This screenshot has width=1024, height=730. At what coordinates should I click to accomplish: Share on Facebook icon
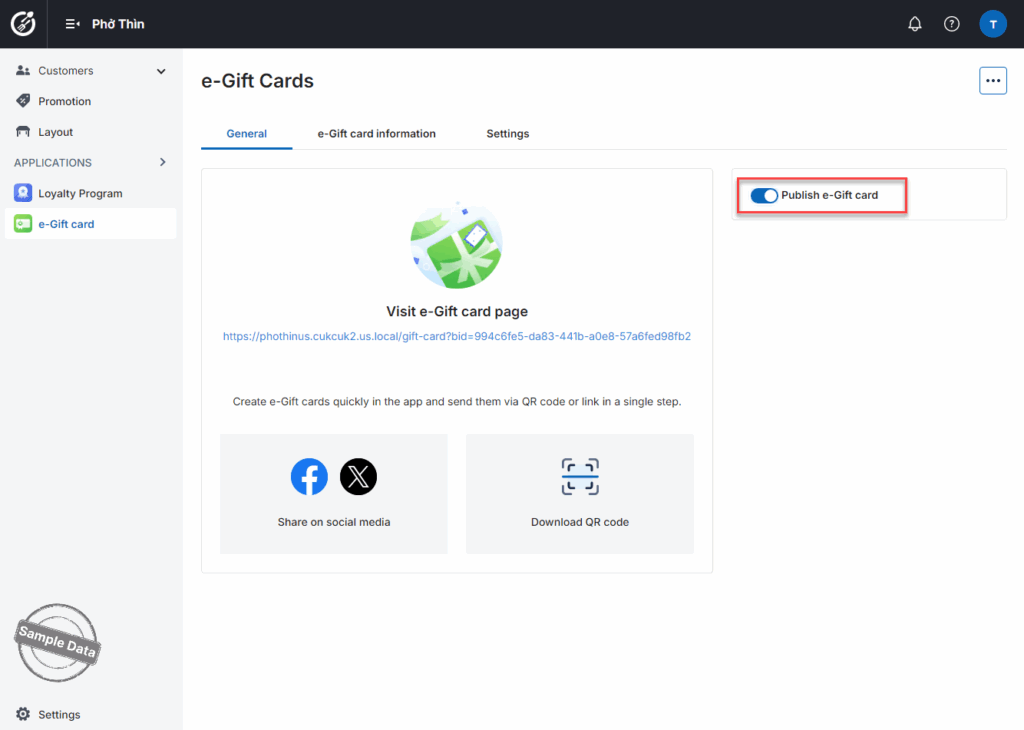tap(309, 477)
